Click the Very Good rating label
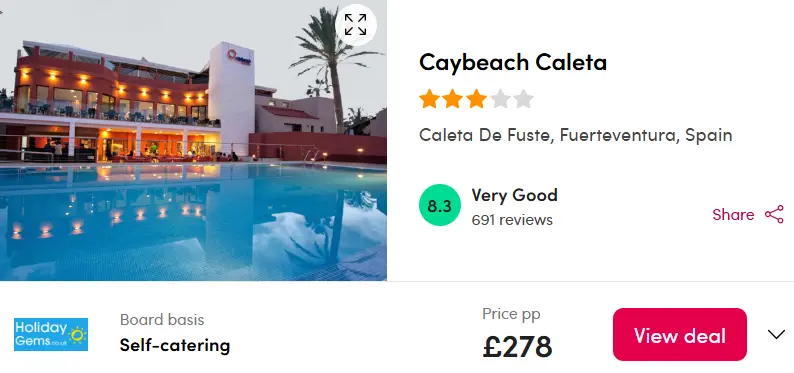 tap(514, 195)
